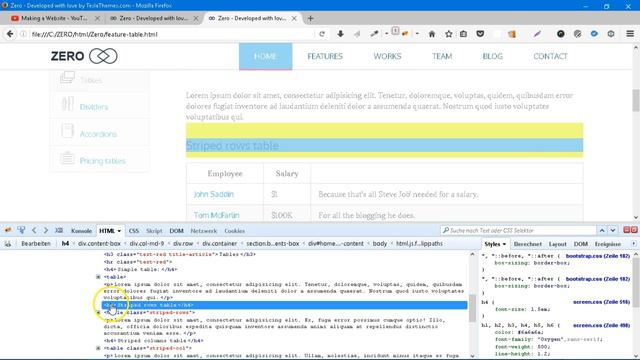Save page to Pocket
Viewport: 640px width, 360px height.
[x=480, y=34]
